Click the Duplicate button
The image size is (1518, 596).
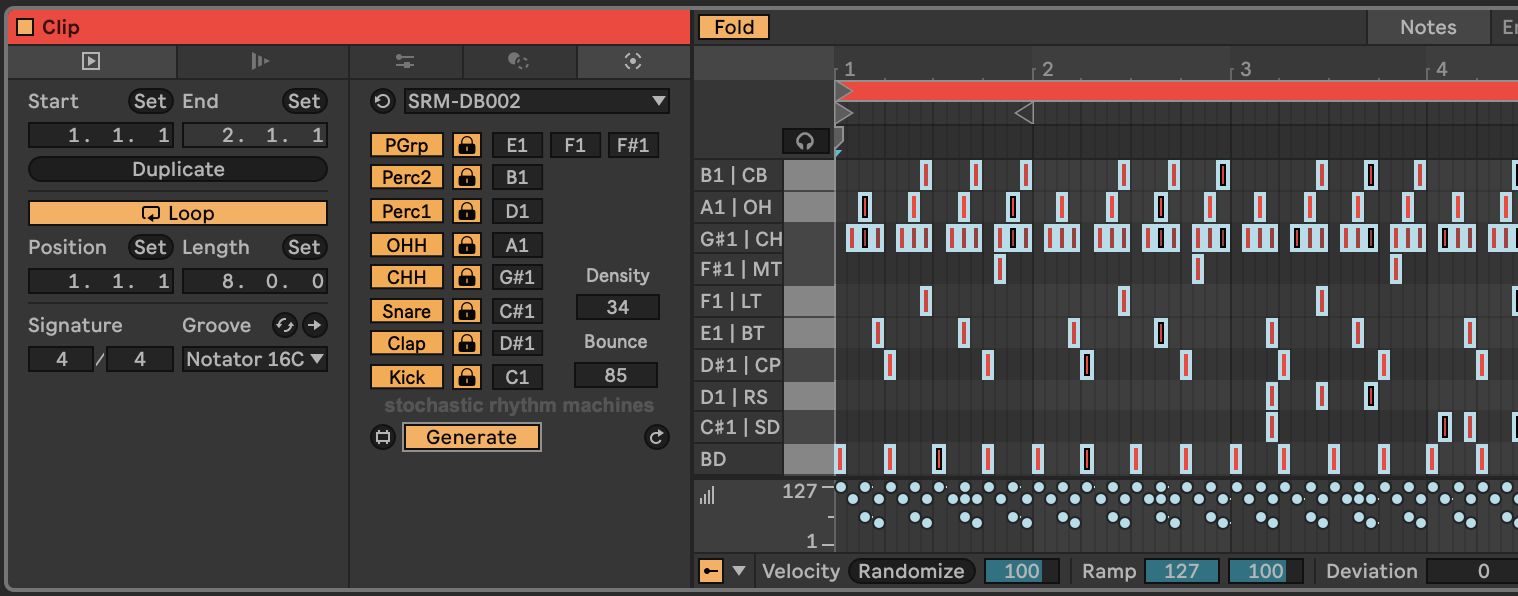tap(178, 169)
